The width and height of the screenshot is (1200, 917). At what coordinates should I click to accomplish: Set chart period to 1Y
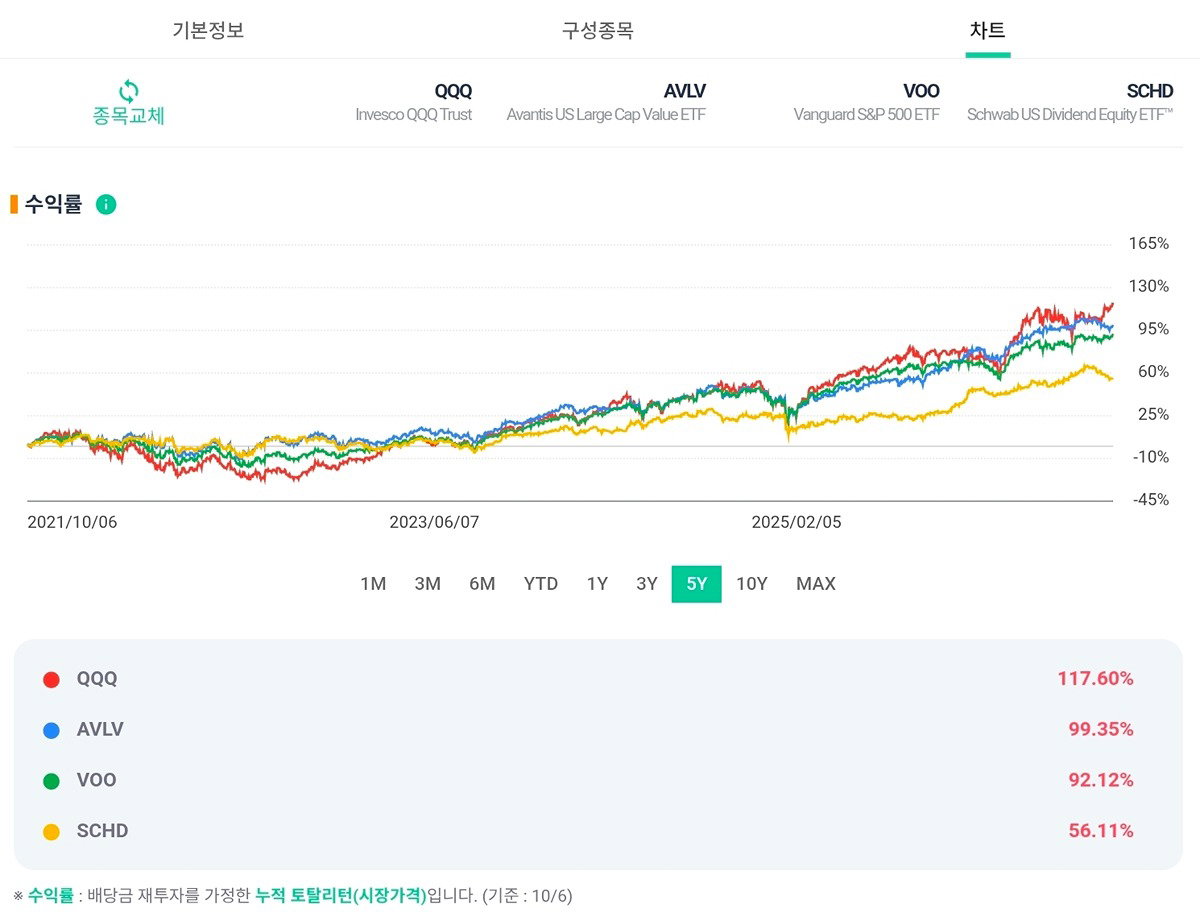tap(597, 584)
